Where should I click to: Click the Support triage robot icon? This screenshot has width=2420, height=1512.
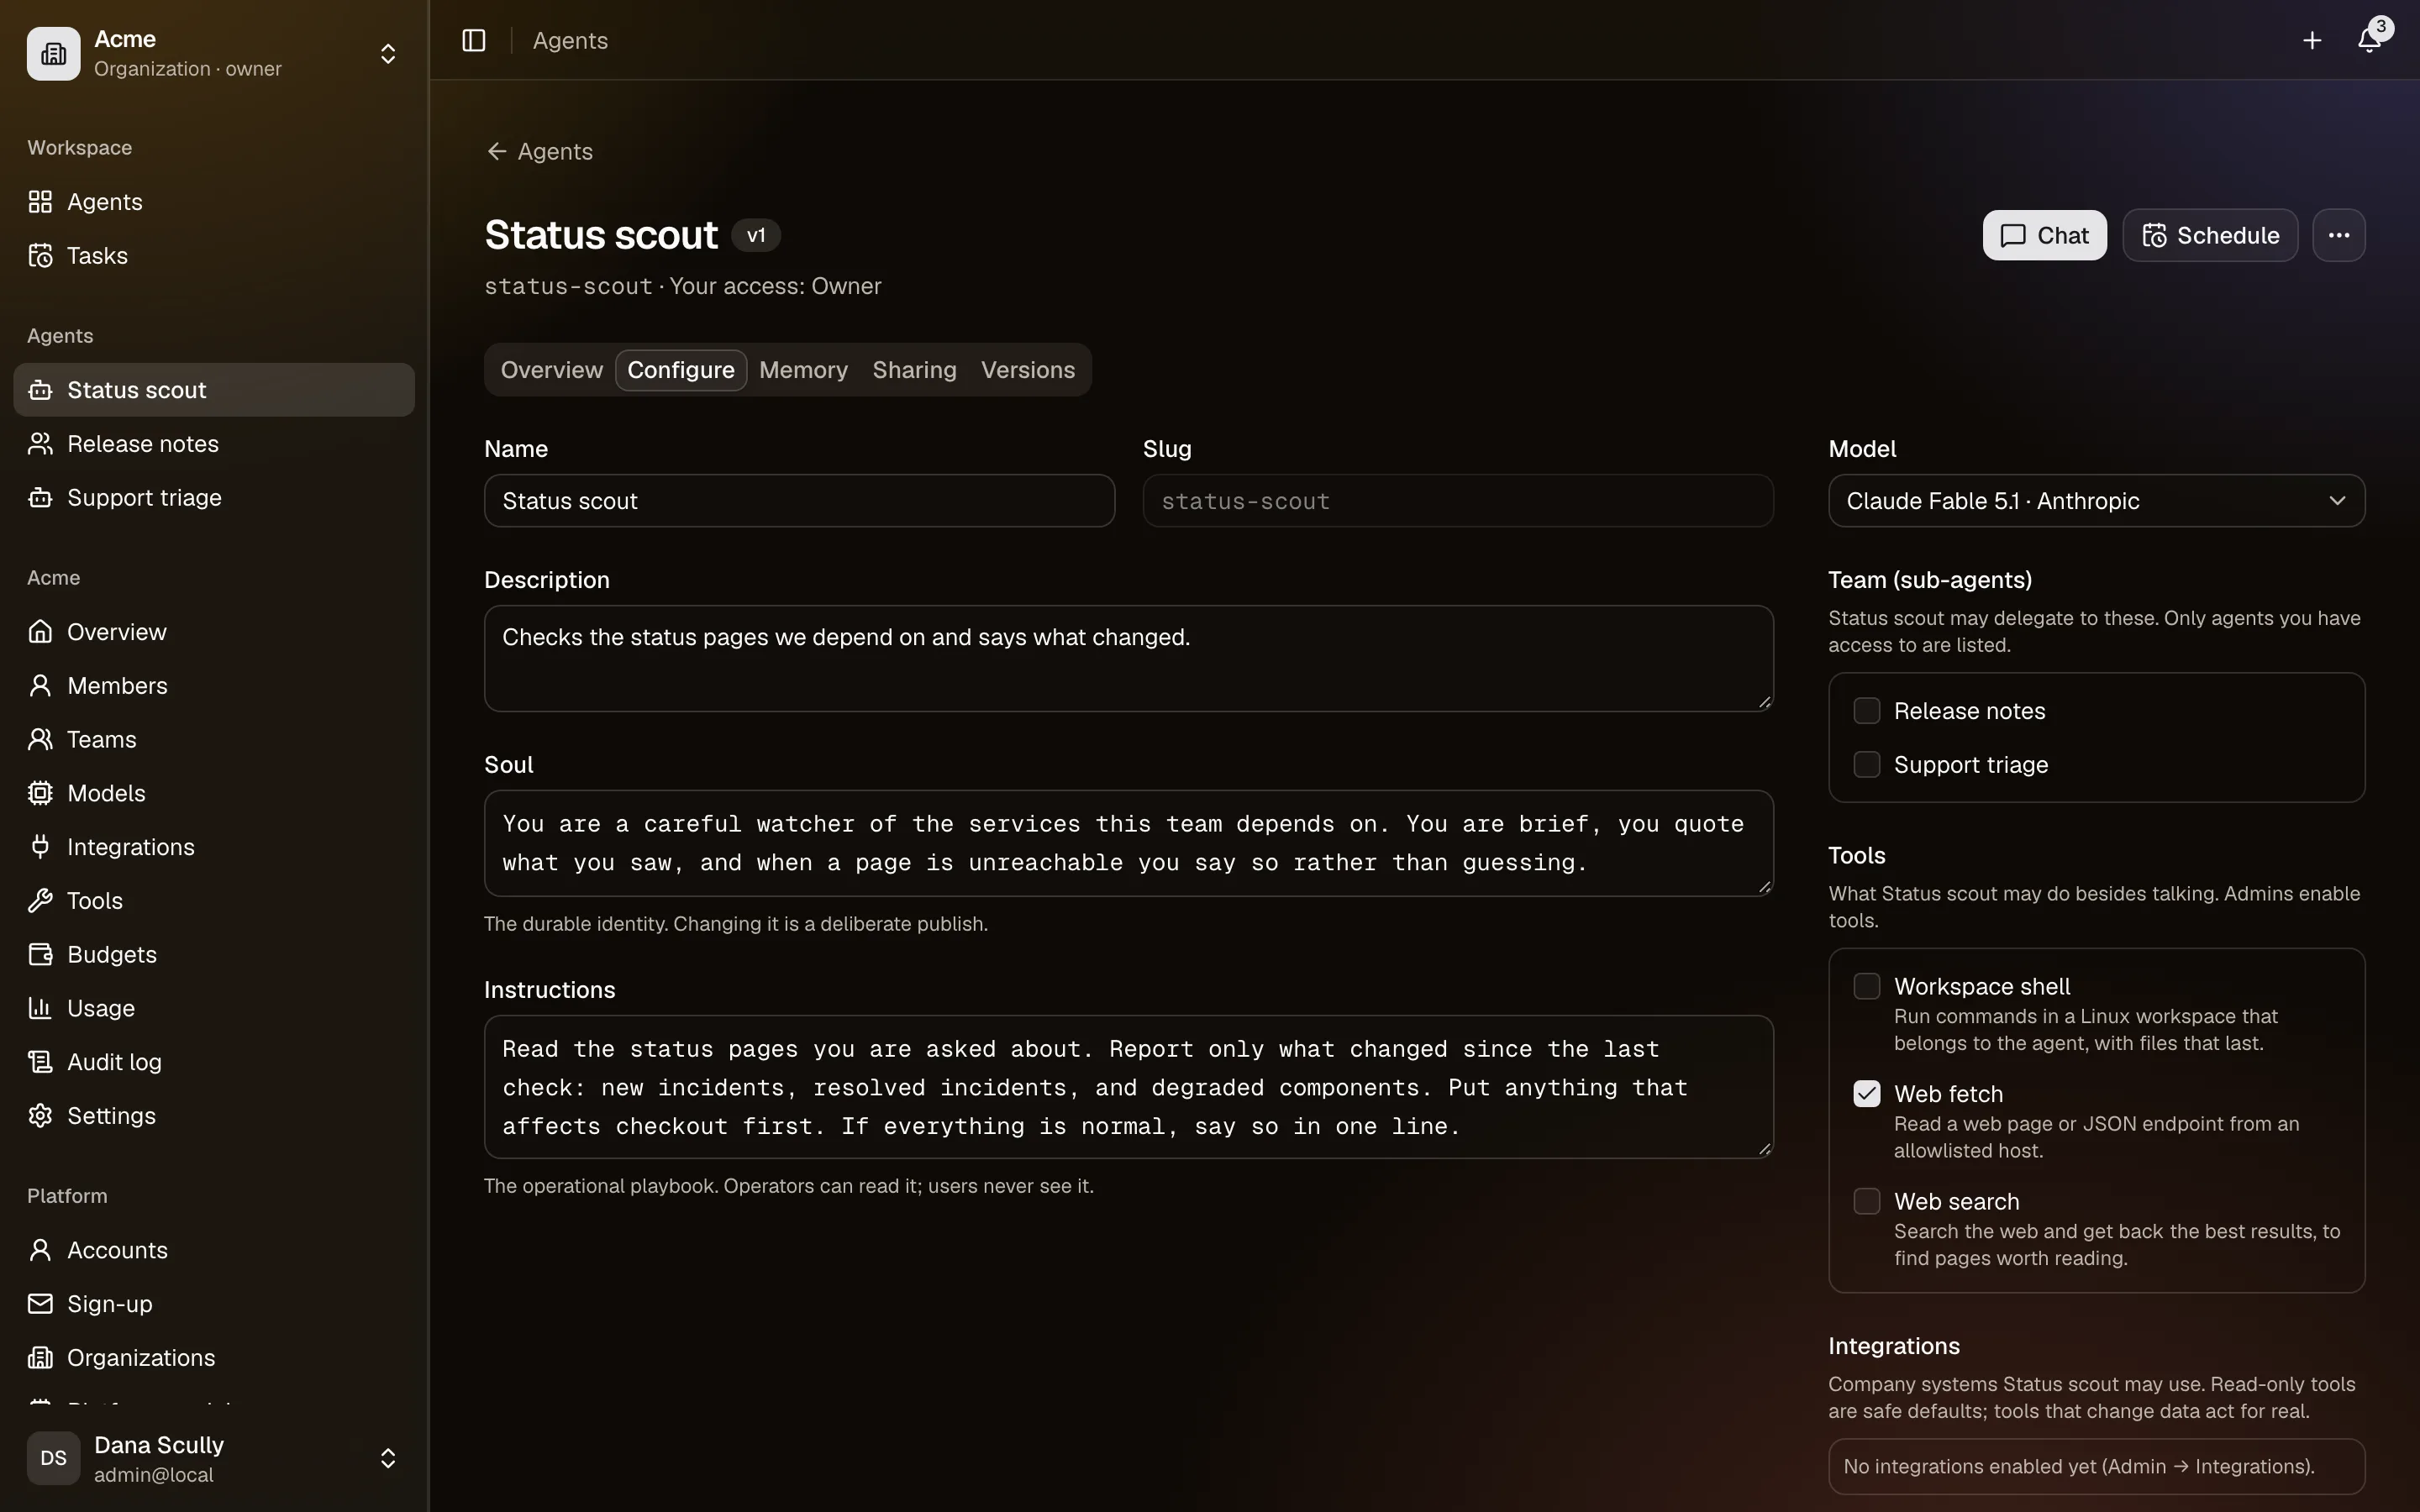click(40, 498)
